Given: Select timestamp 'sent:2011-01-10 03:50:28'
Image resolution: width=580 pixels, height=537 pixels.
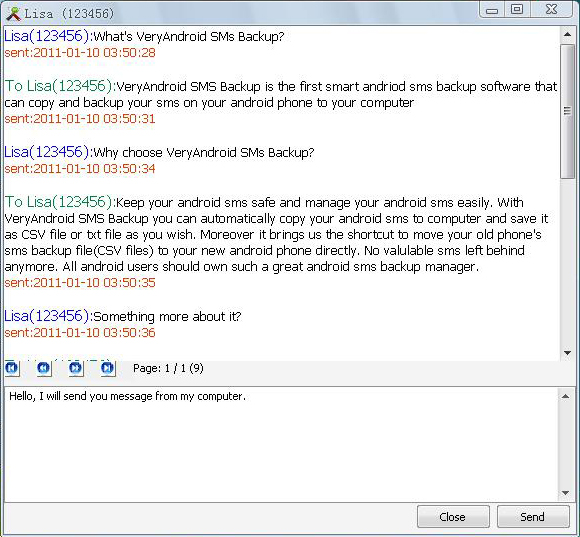Looking at the screenshot, I should click(80, 53).
